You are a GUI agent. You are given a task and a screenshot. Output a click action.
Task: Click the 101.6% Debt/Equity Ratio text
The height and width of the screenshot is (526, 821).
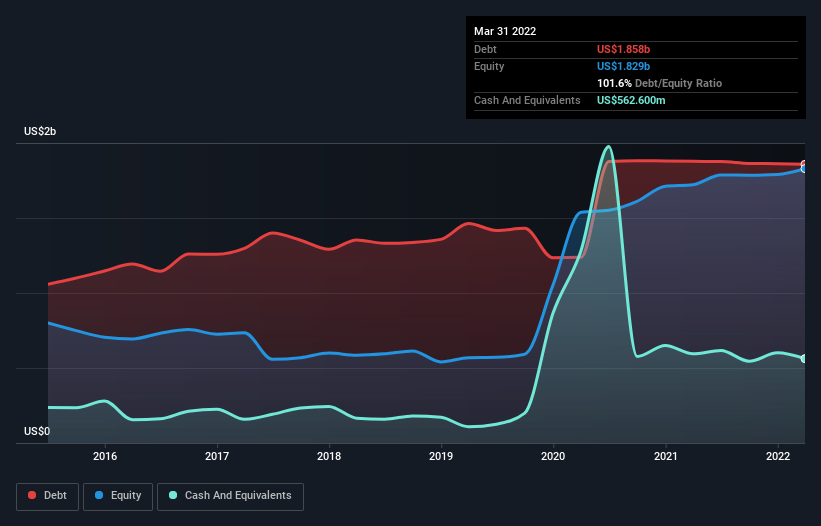[659, 83]
